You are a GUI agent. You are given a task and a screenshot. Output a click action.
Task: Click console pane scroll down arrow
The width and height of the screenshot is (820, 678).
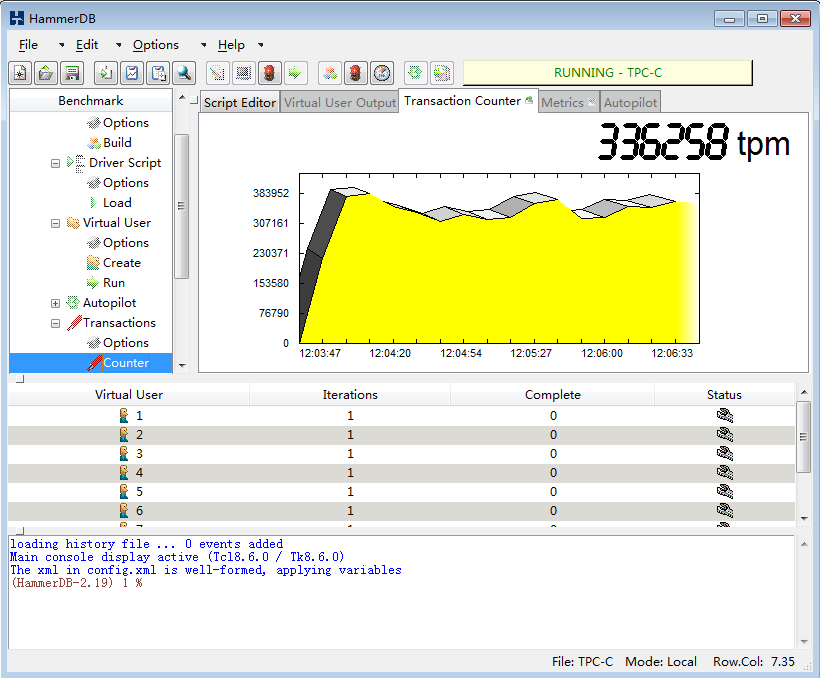click(x=804, y=642)
